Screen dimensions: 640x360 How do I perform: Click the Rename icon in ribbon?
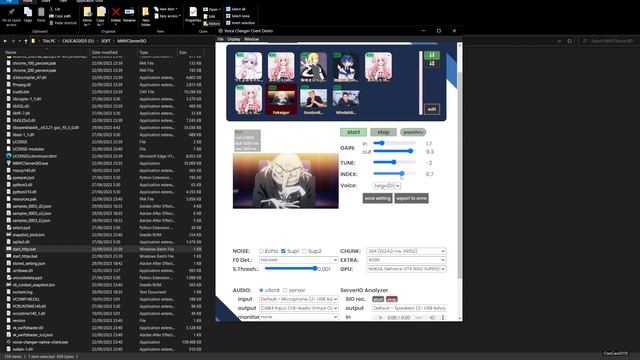129,12
